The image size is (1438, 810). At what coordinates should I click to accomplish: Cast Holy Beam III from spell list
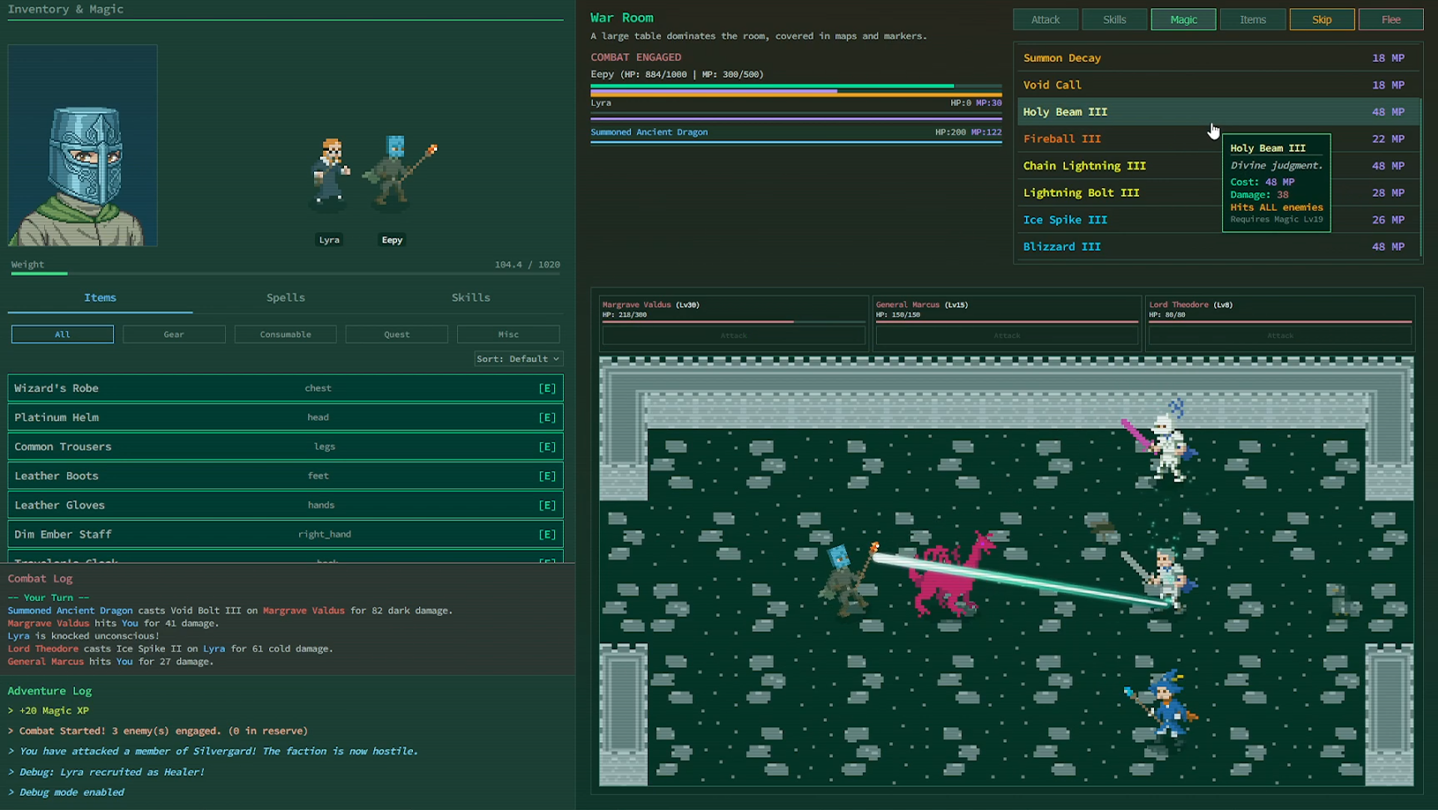pos(1065,112)
